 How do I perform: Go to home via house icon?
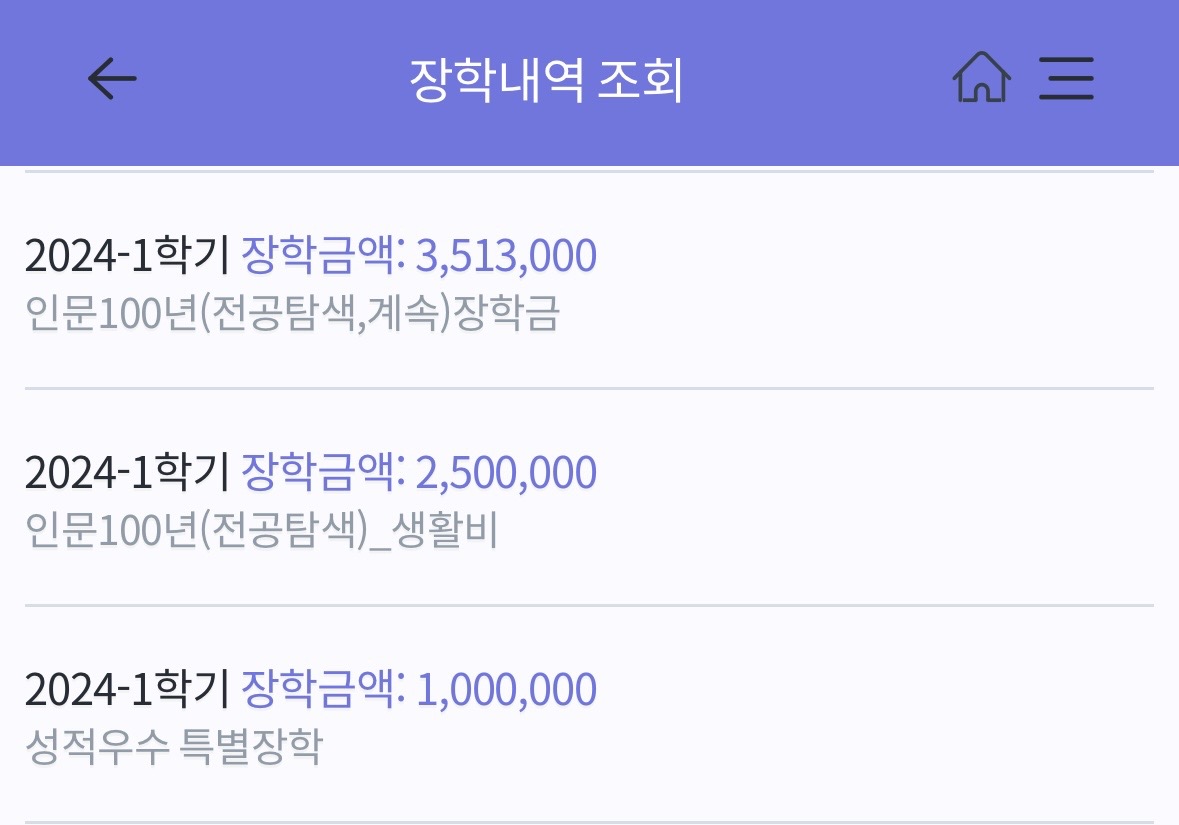coord(981,78)
